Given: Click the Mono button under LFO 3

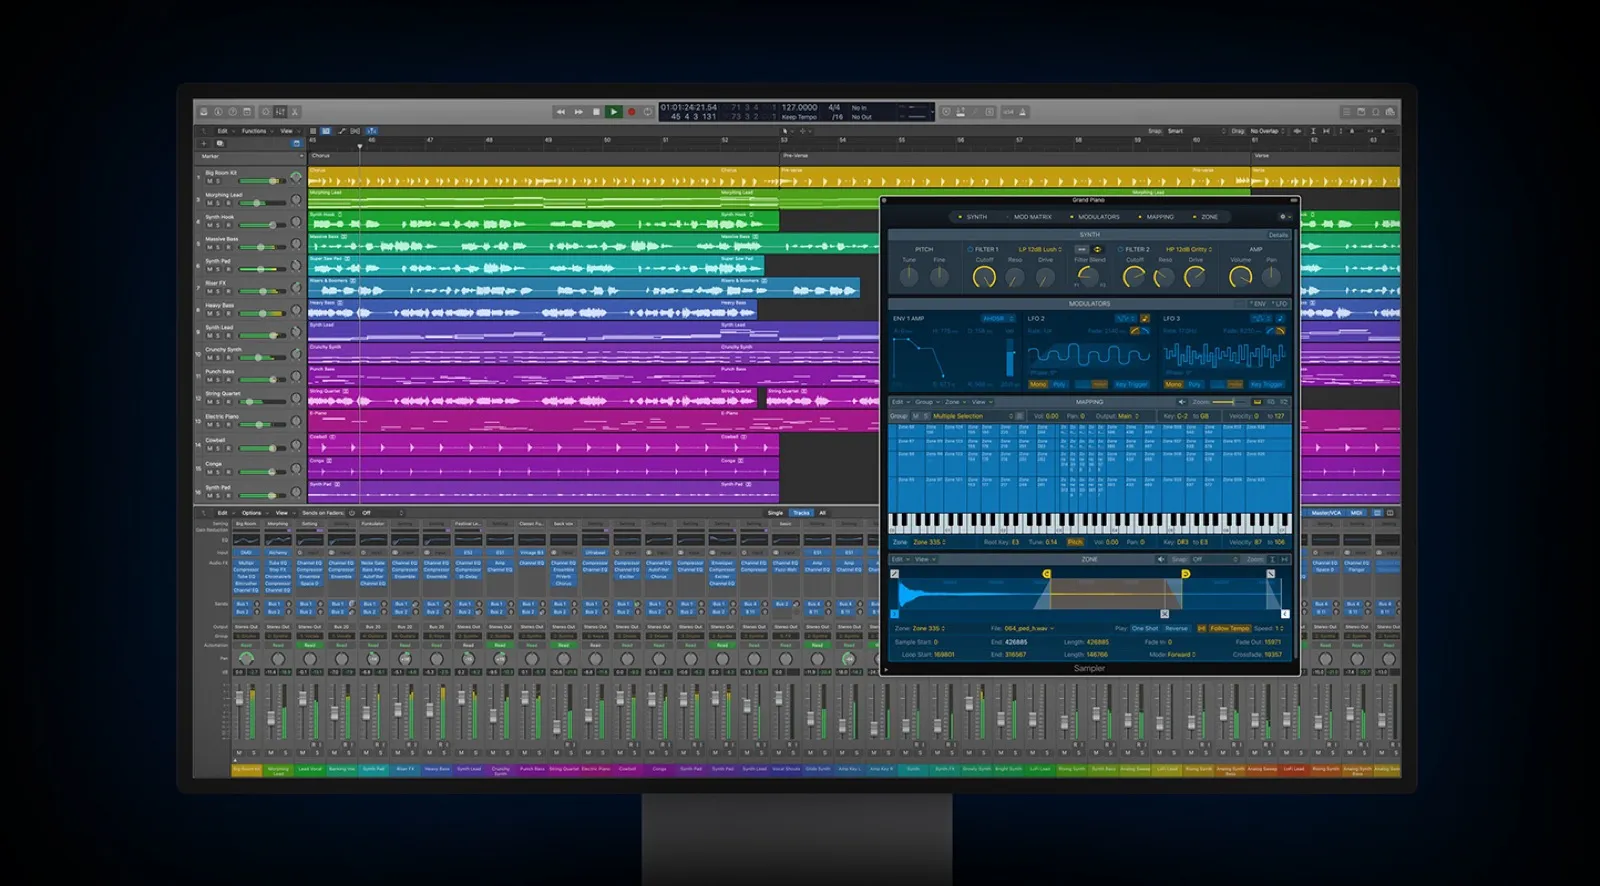Looking at the screenshot, I should pyautogui.click(x=1173, y=384).
